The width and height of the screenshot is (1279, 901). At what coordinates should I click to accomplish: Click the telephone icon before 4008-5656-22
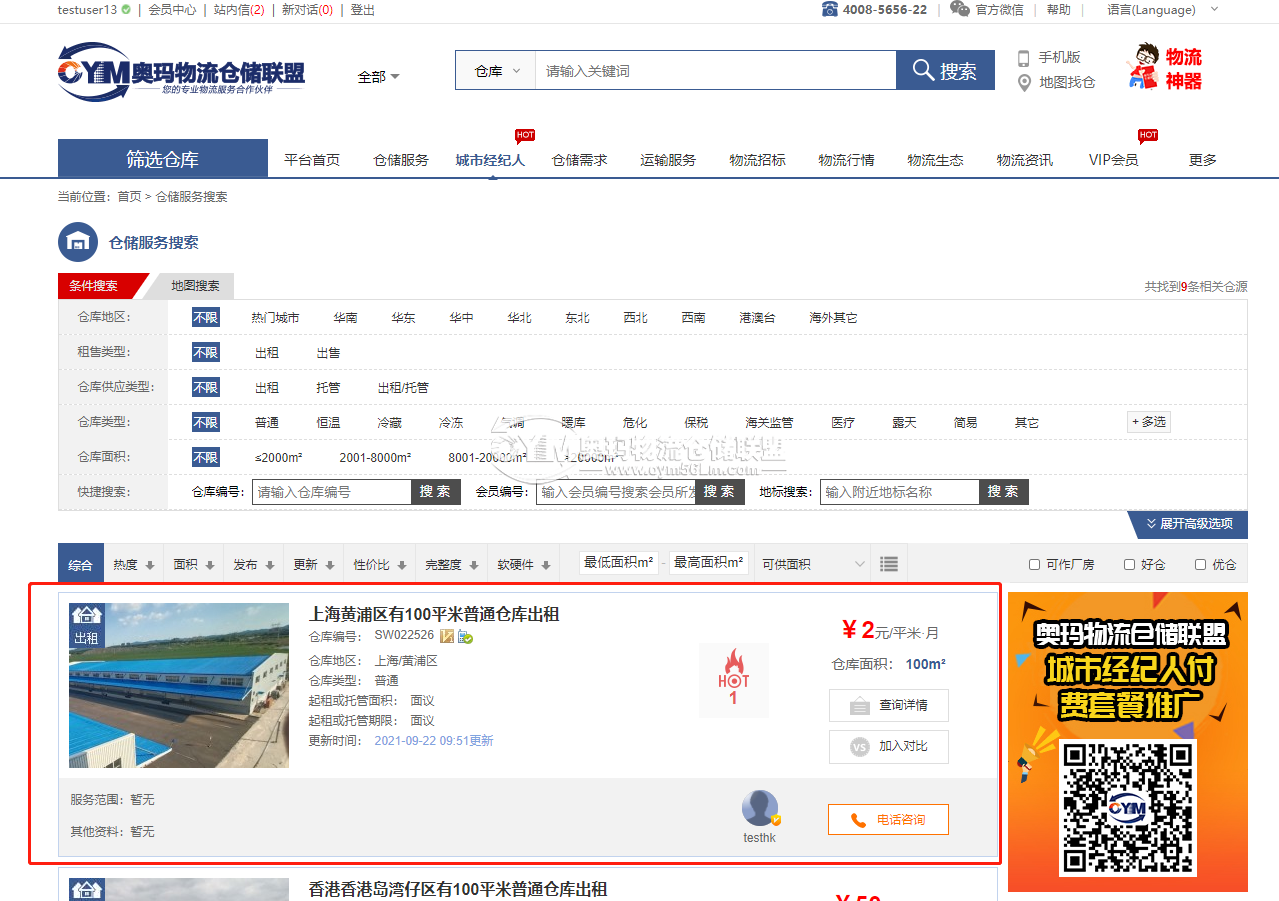(x=830, y=9)
